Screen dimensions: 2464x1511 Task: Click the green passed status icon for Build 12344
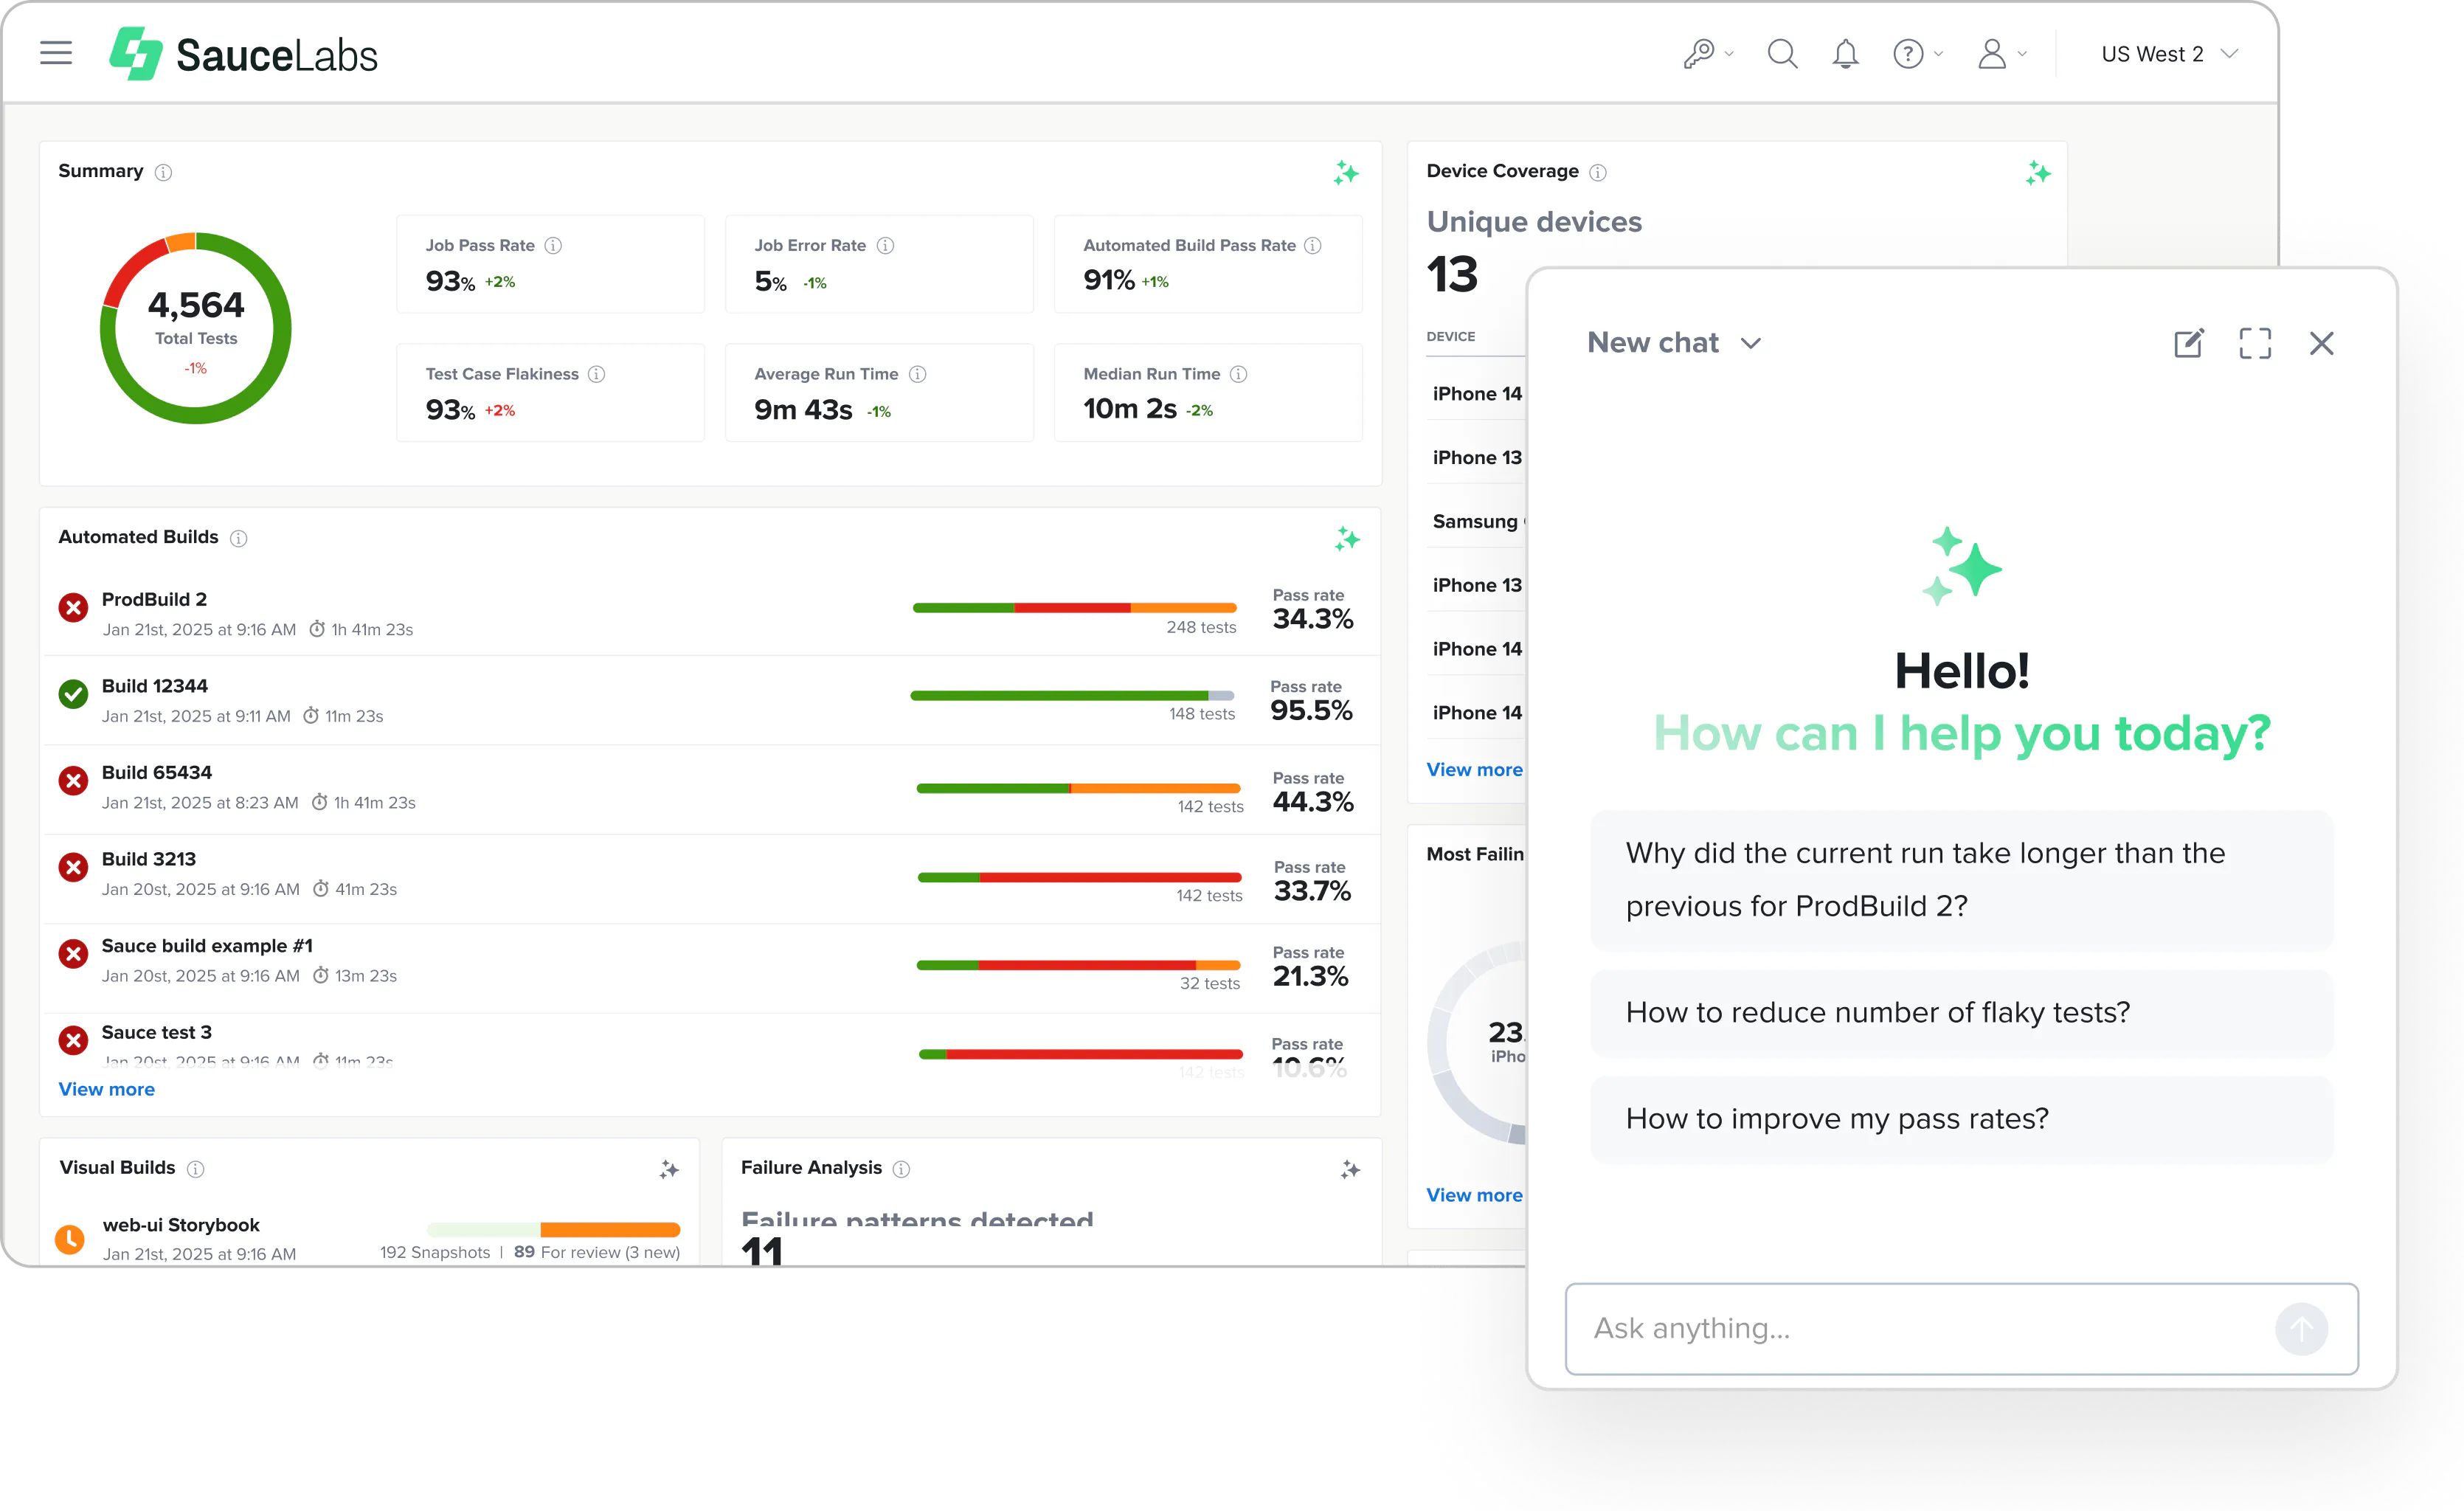(73, 694)
